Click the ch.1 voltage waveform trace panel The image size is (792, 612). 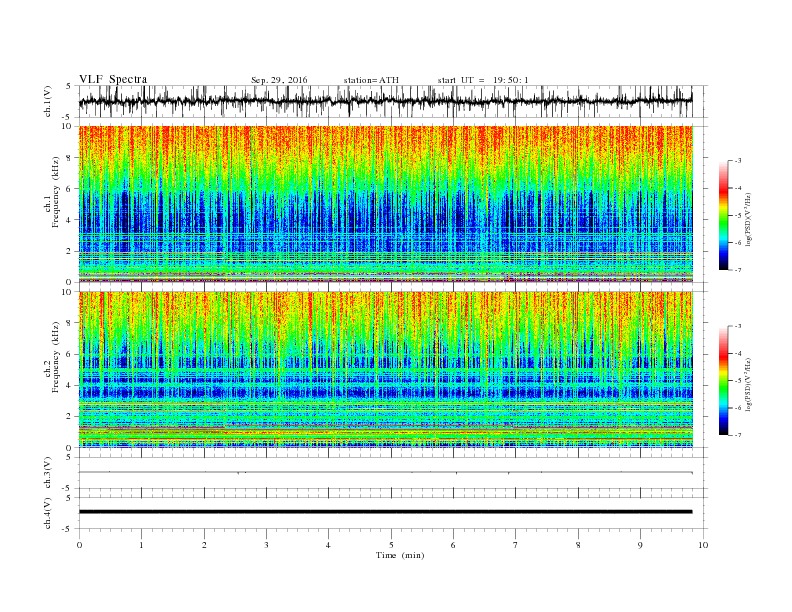pyautogui.click(x=393, y=101)
